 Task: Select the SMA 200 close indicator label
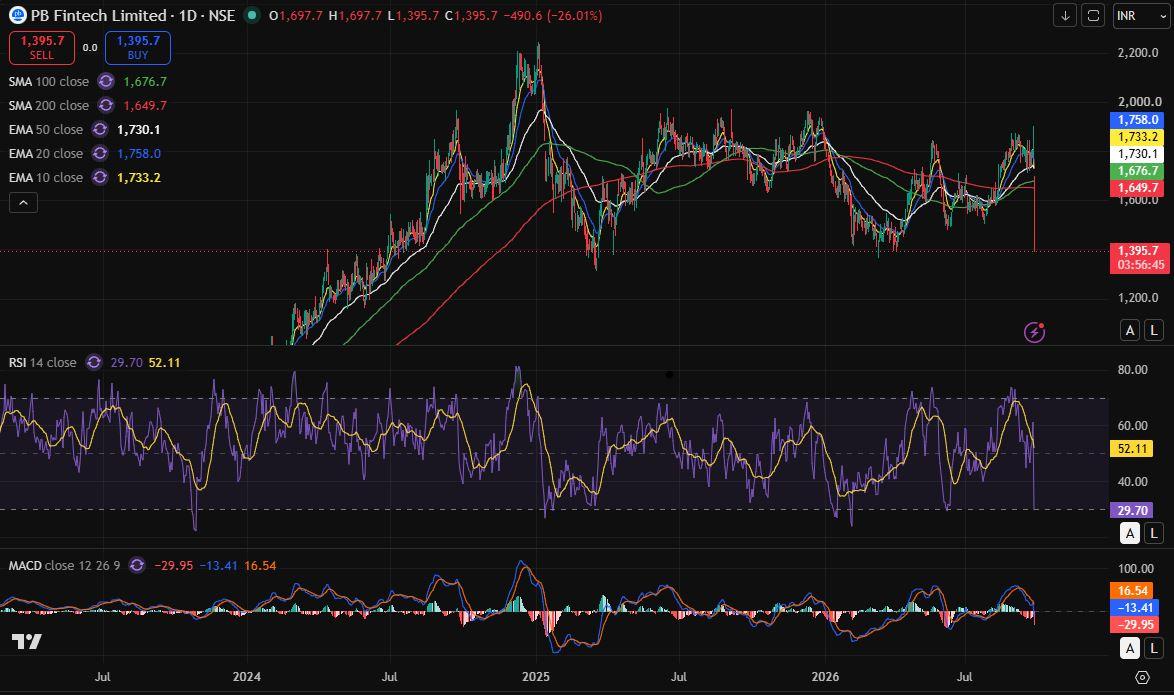pos(49,106)
